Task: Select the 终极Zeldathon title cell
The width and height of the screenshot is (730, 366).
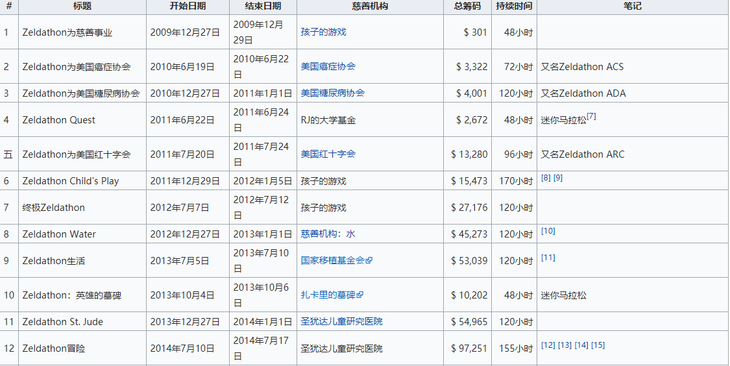Action: click(82, 207)
